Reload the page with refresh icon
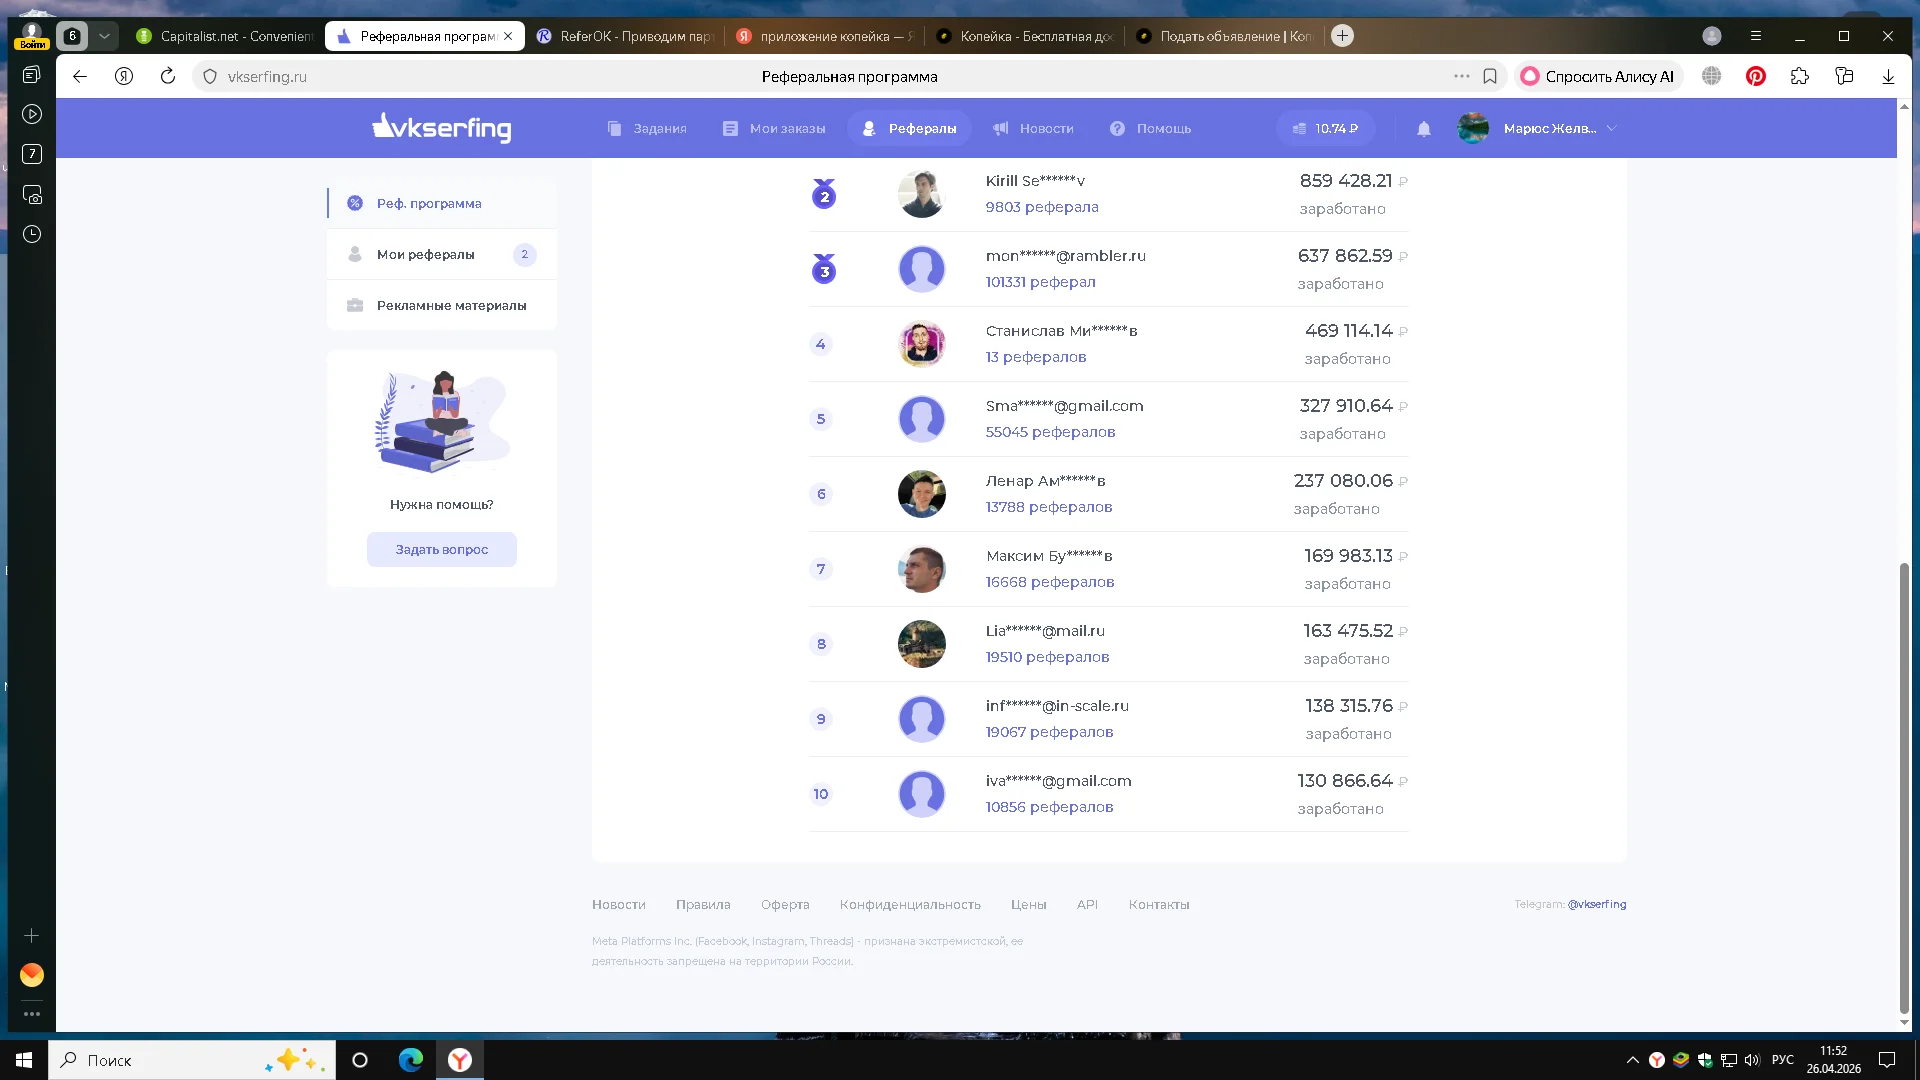 (x=168, y=76)
